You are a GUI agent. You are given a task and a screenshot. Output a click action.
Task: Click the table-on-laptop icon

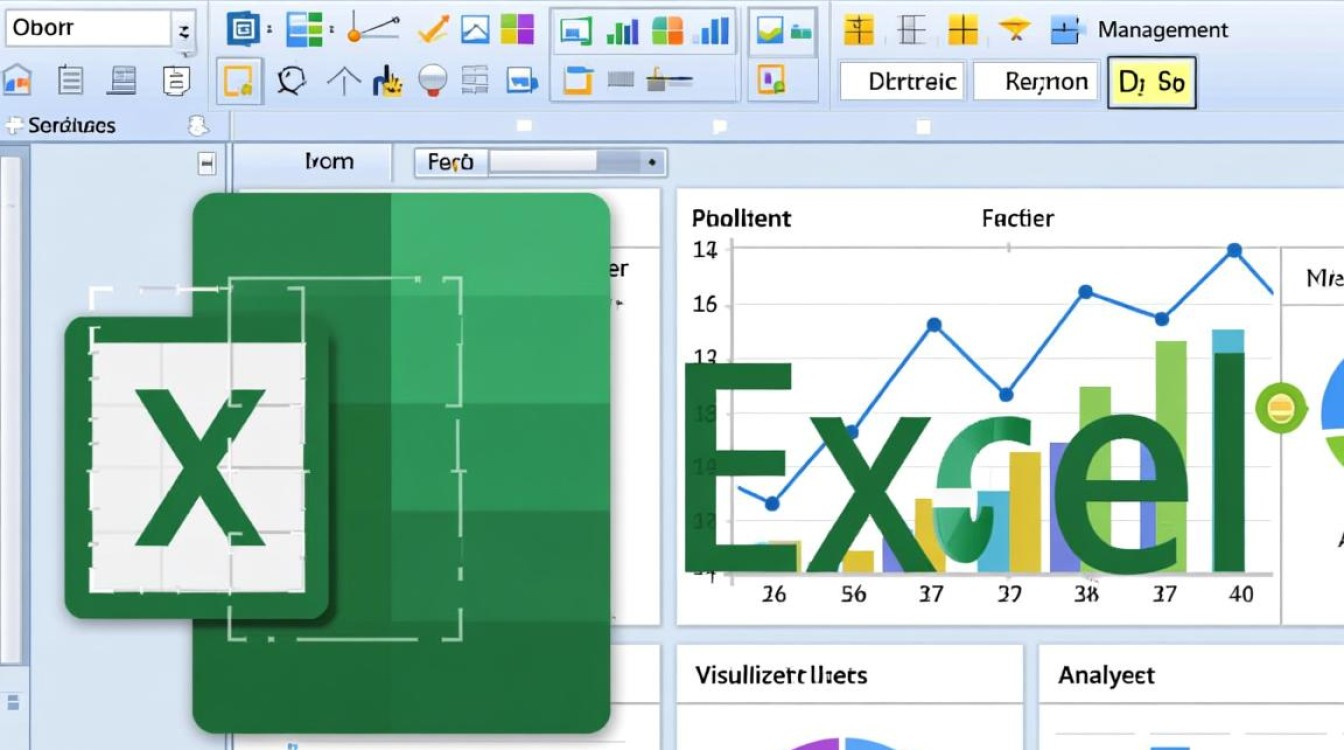pyautogui.click(x=122, y=79)
